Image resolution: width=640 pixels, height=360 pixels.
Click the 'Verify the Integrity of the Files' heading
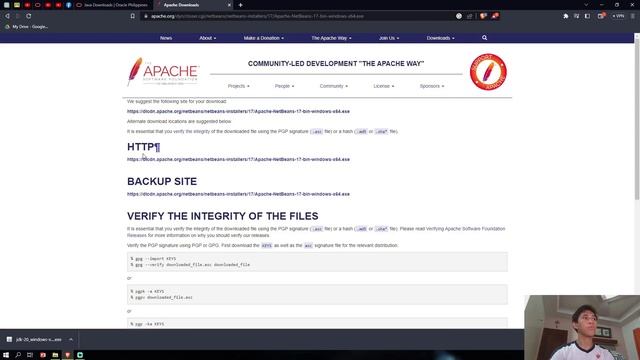[222, 216]
